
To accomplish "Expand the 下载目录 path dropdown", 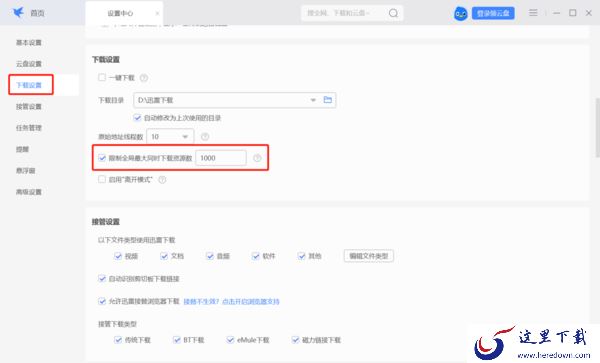I will click(x=313, y=100).
